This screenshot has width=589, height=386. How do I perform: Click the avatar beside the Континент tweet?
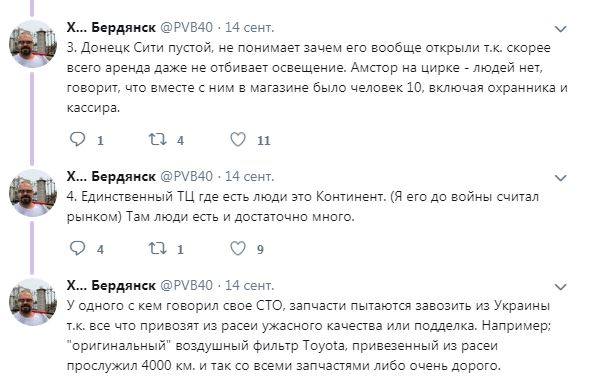coord(33,193)
